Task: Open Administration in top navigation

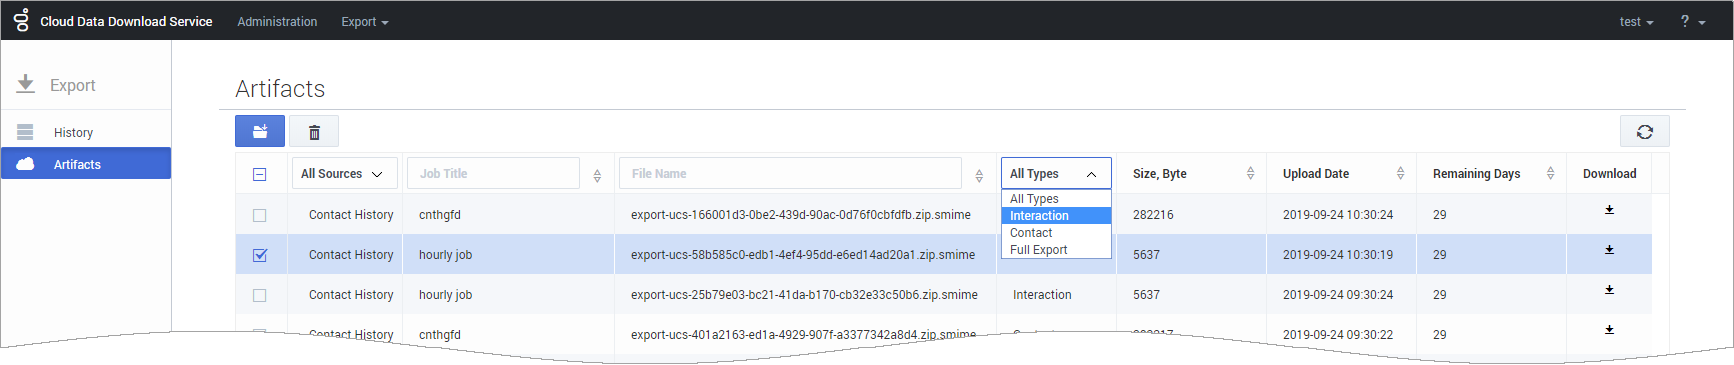Action: [x=277, y=21]
